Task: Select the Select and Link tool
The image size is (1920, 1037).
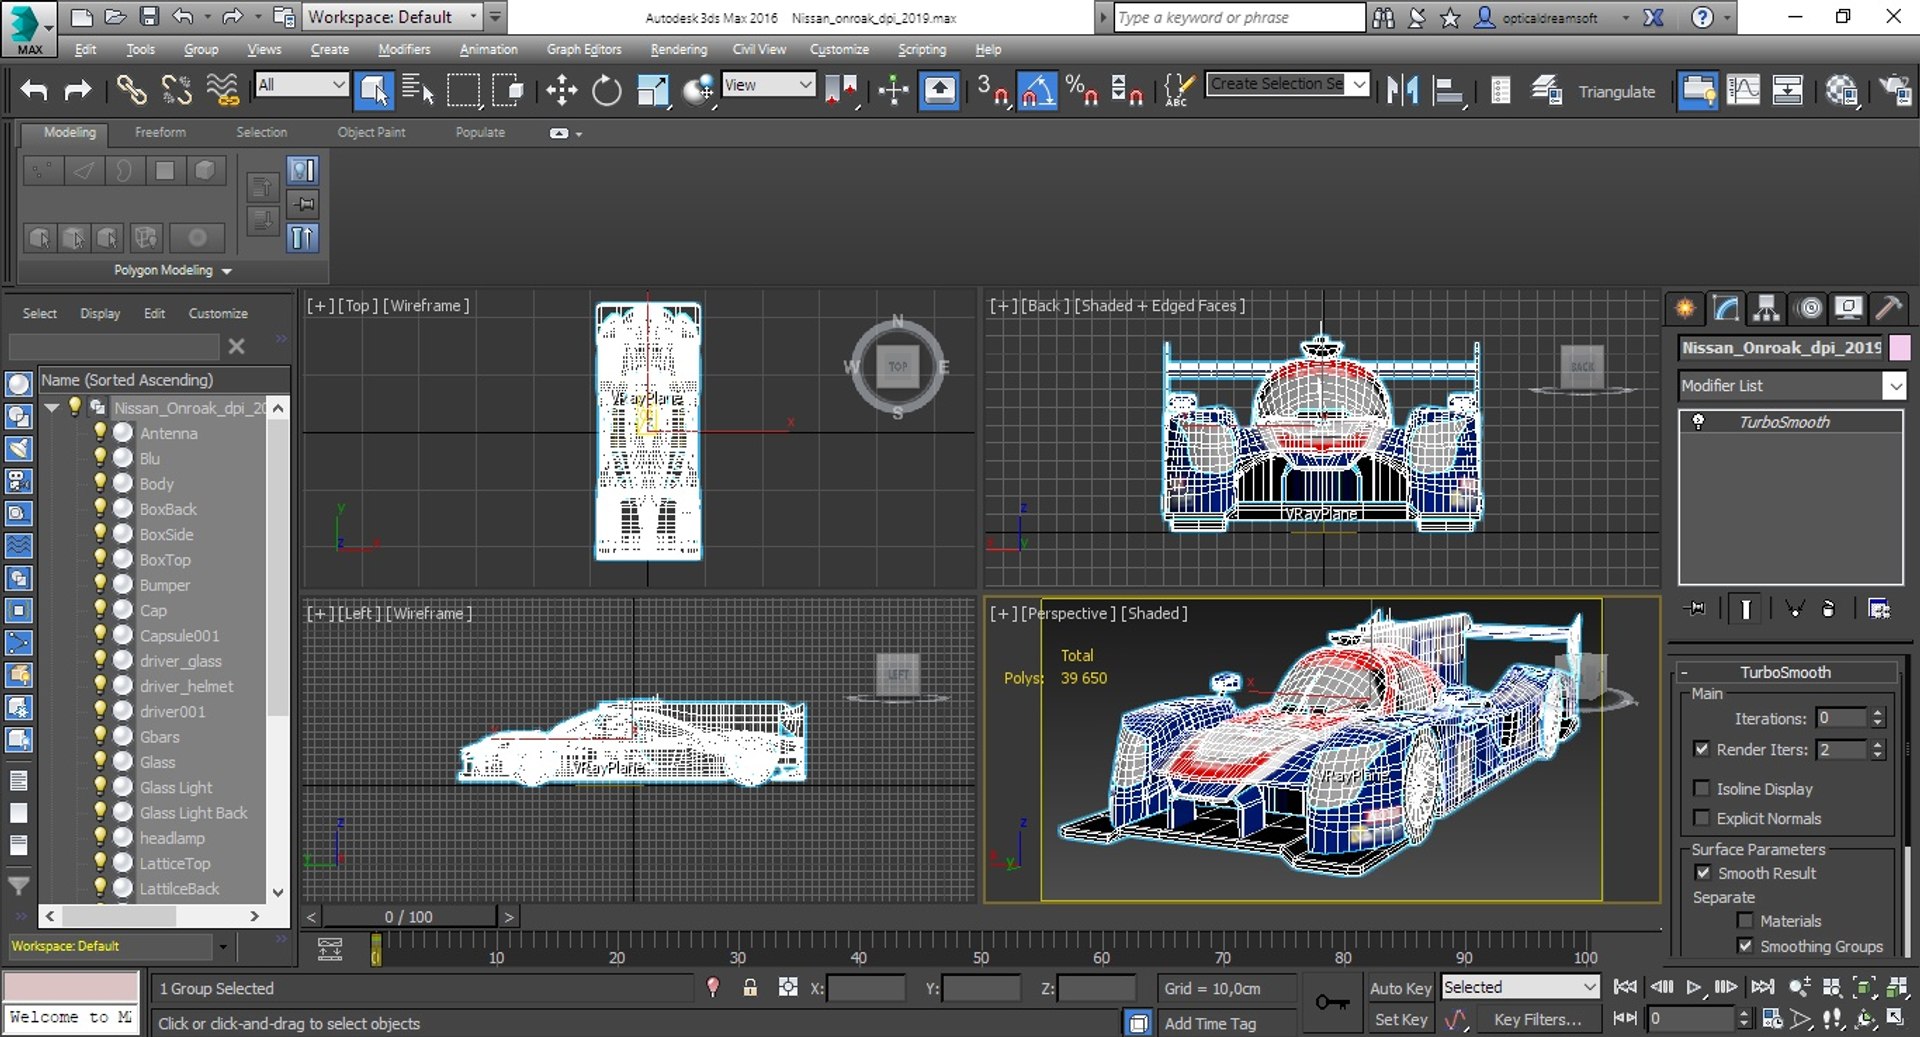Action: (x=130, y=90)
